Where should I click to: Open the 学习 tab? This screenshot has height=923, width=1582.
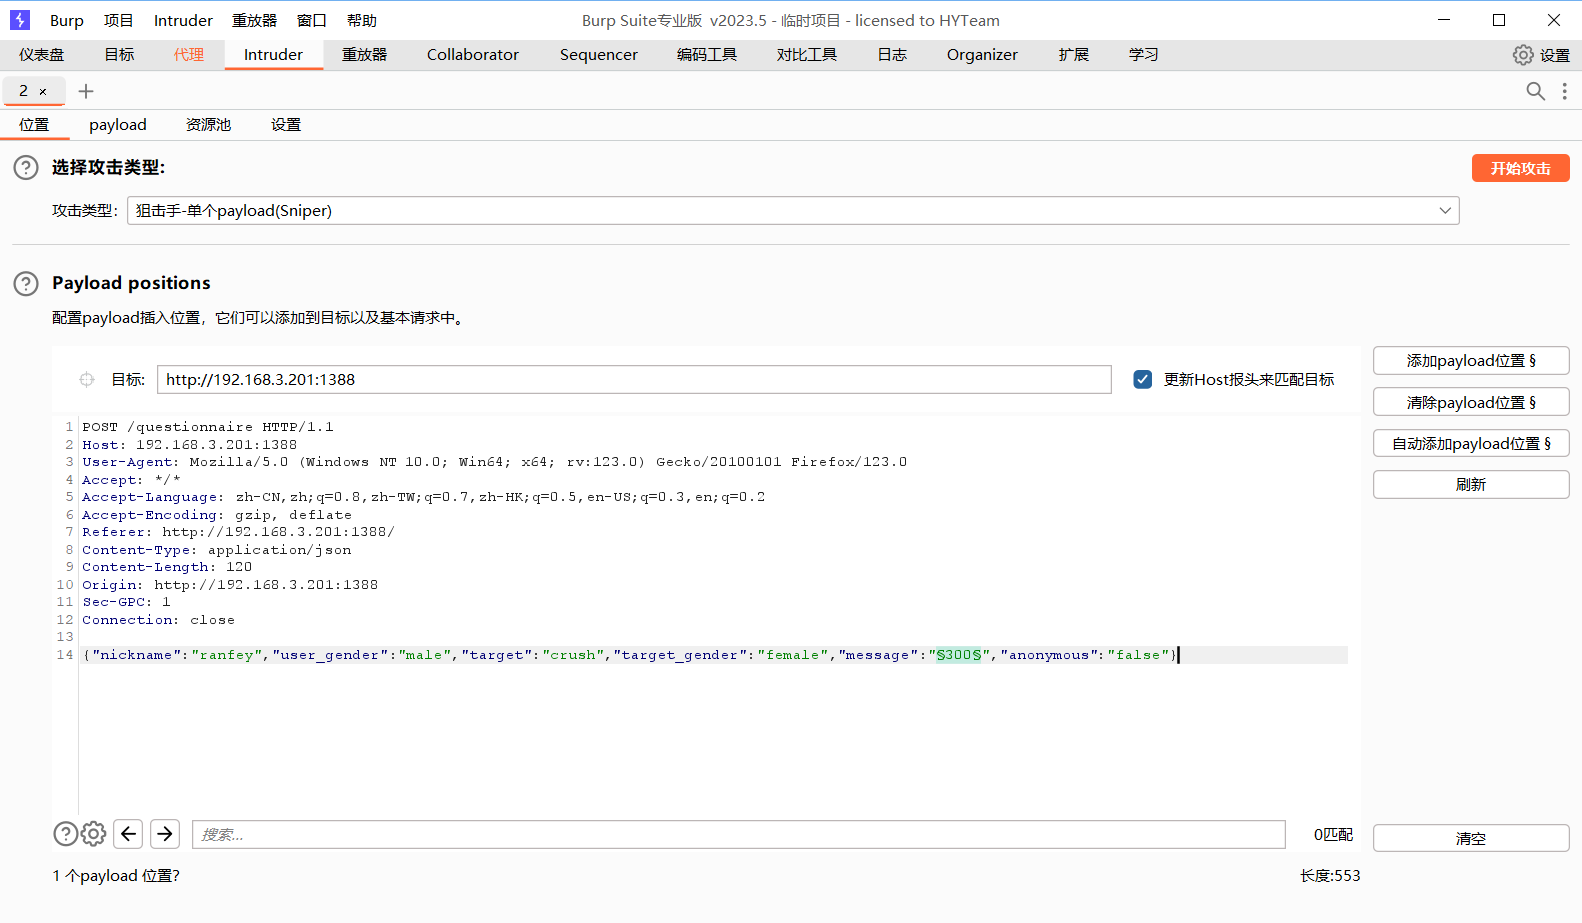1144,55
